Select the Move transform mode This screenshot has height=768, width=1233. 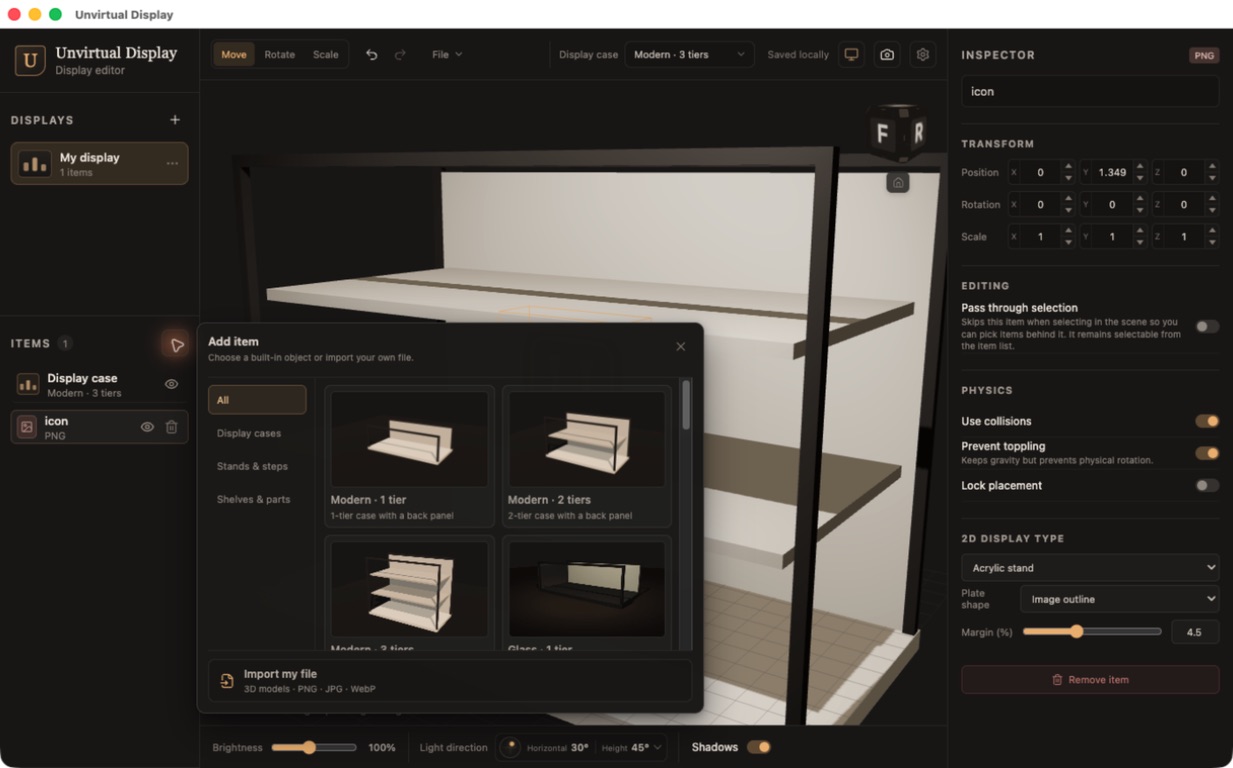(x=234, y=55)
